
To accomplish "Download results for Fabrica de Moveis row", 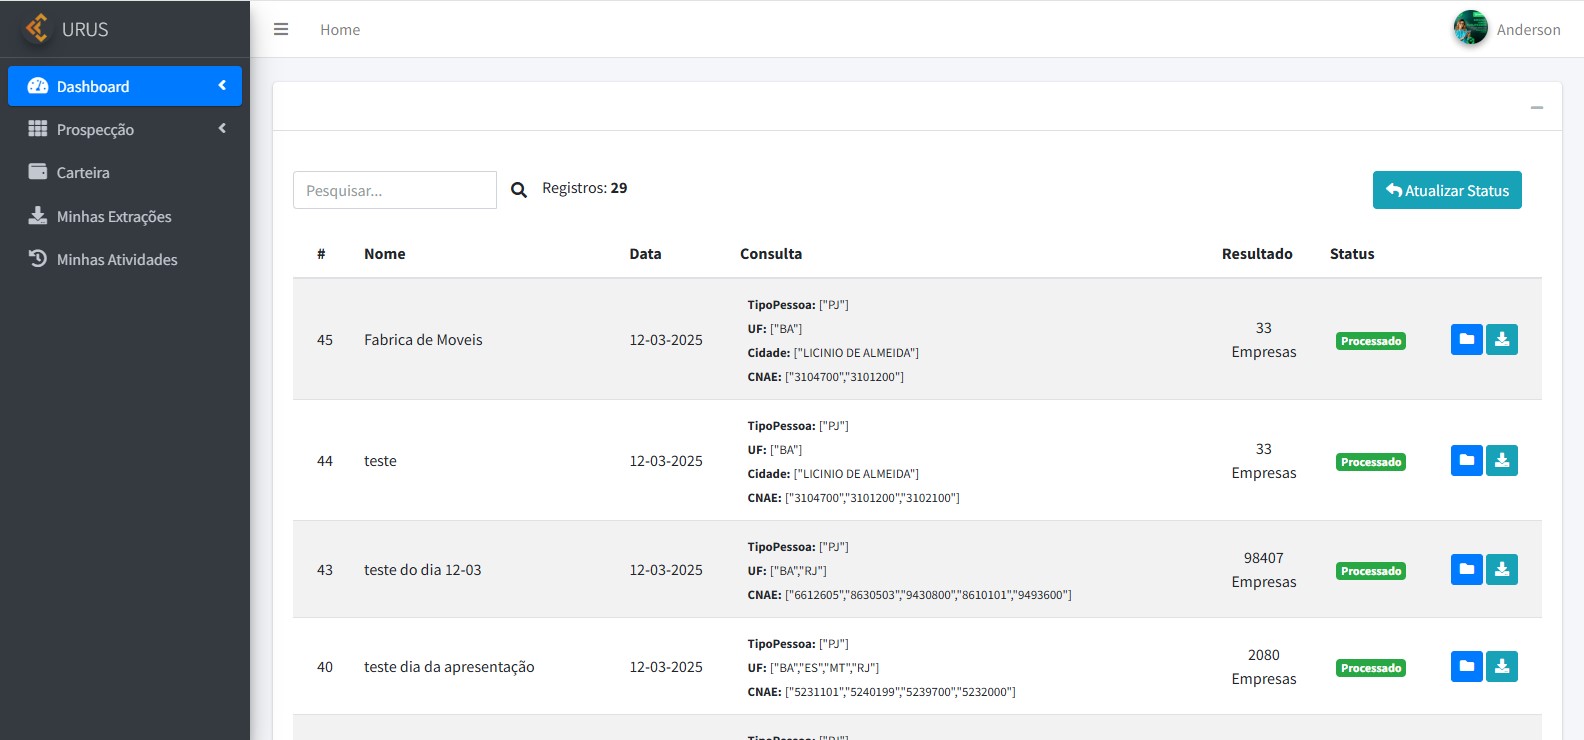I will [1501, 340].
